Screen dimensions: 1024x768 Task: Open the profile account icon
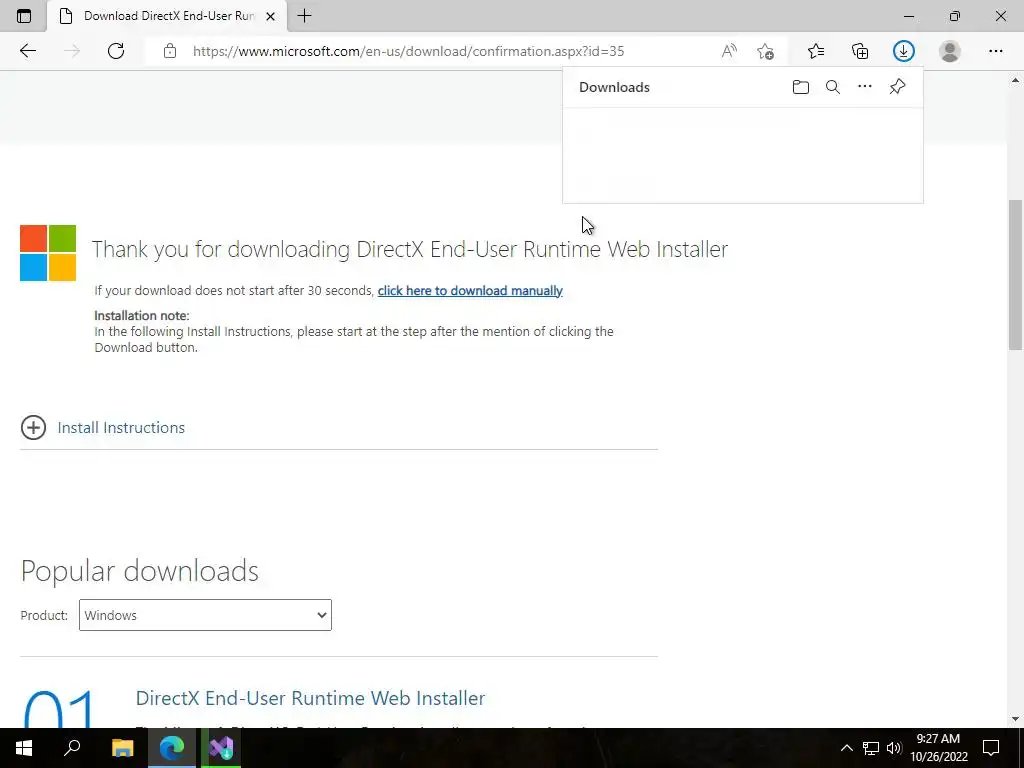(x=950, y=51)
